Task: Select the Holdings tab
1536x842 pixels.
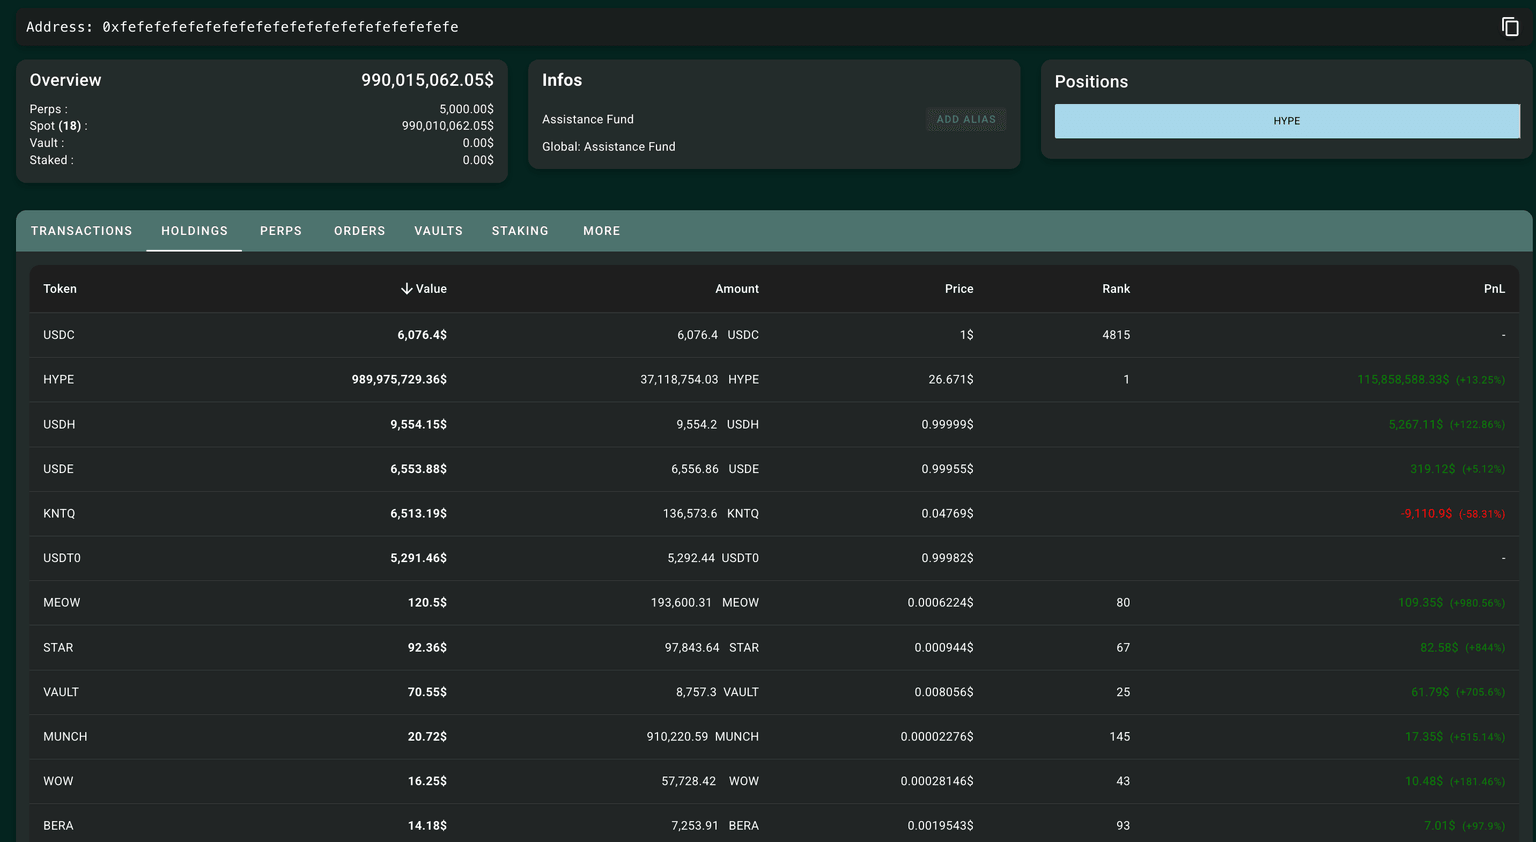Action: (194, 231)
